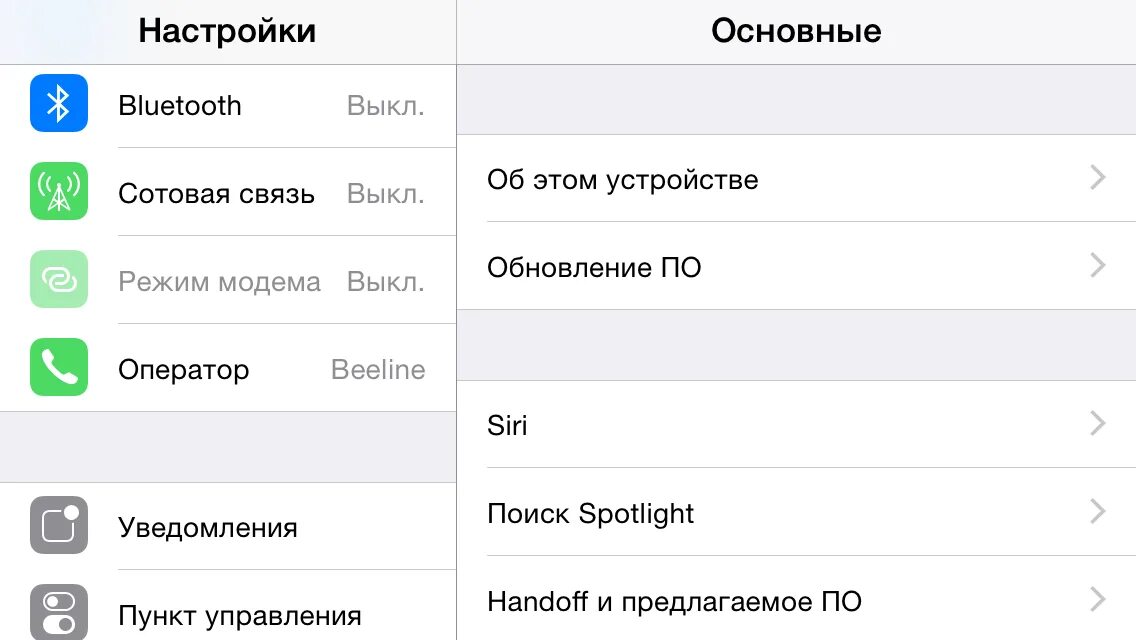Expand the Об этом устройстве chevron
The image size is (1136, 640).
1098,179
